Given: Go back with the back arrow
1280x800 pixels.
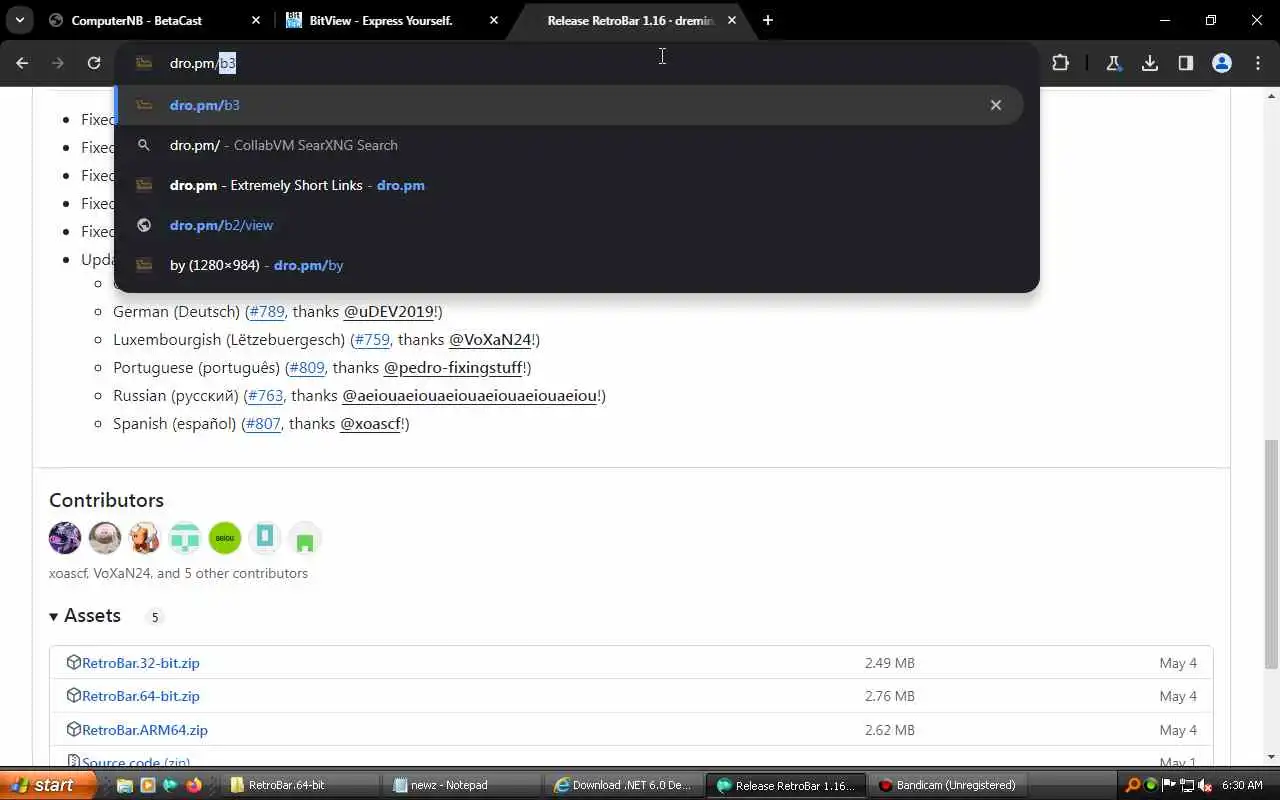Looking at the screenshot, I should point(22,63).
